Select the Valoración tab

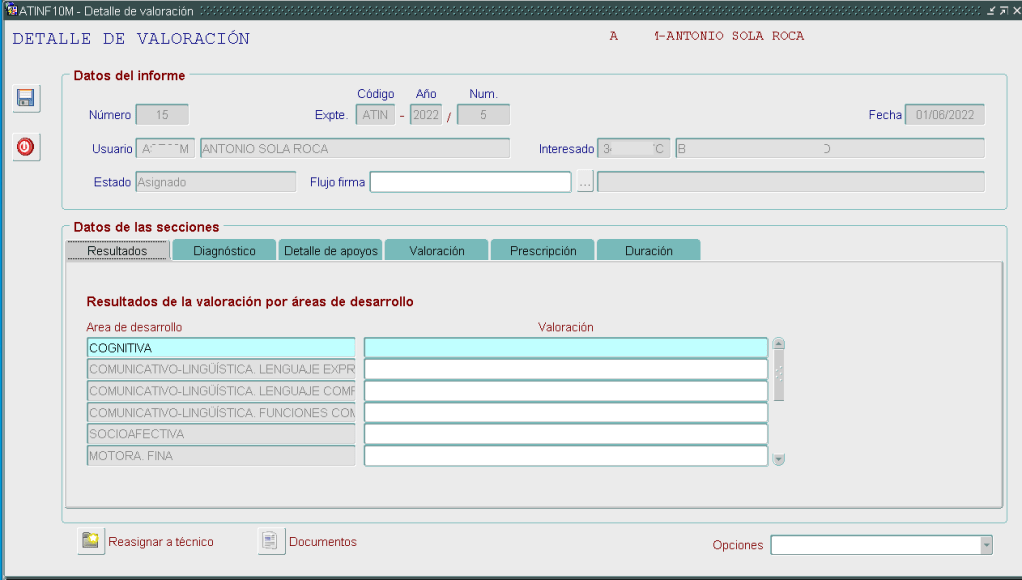[437, 251]
